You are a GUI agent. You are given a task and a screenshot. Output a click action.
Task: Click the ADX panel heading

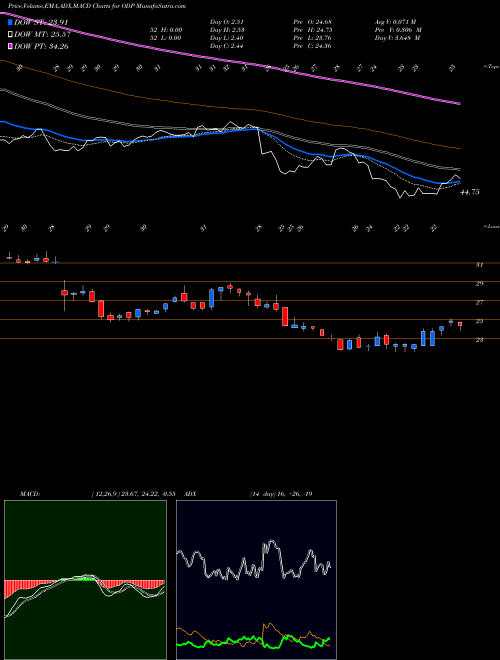[191, 494]
